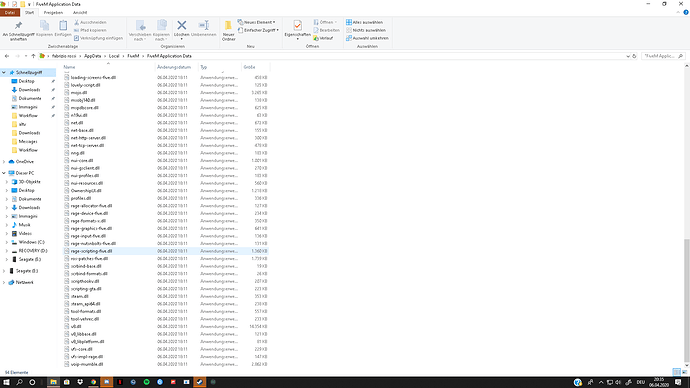Select the rage-scripting-five.dll file
The height and width of the screenshot is (388, 690).
click(165, 251)
